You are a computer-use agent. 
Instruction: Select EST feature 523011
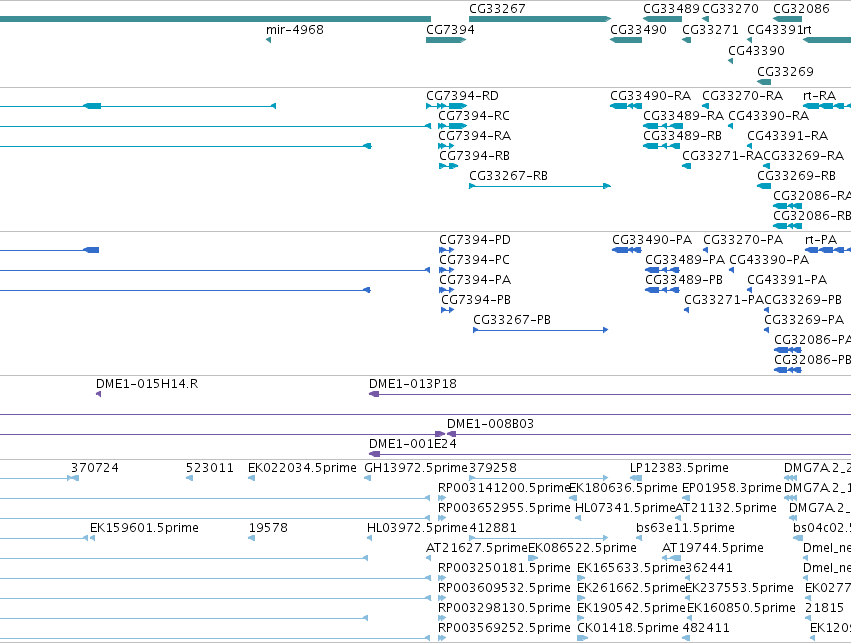(x=189, y=478)
